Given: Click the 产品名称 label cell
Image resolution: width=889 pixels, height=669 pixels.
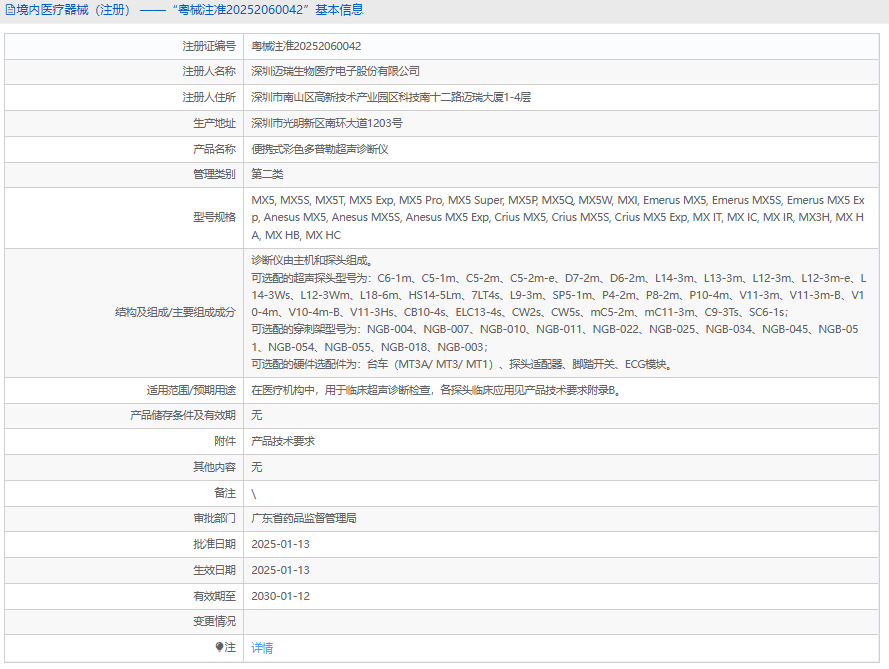Looking at the screenshot, I should tap(124, 149).
